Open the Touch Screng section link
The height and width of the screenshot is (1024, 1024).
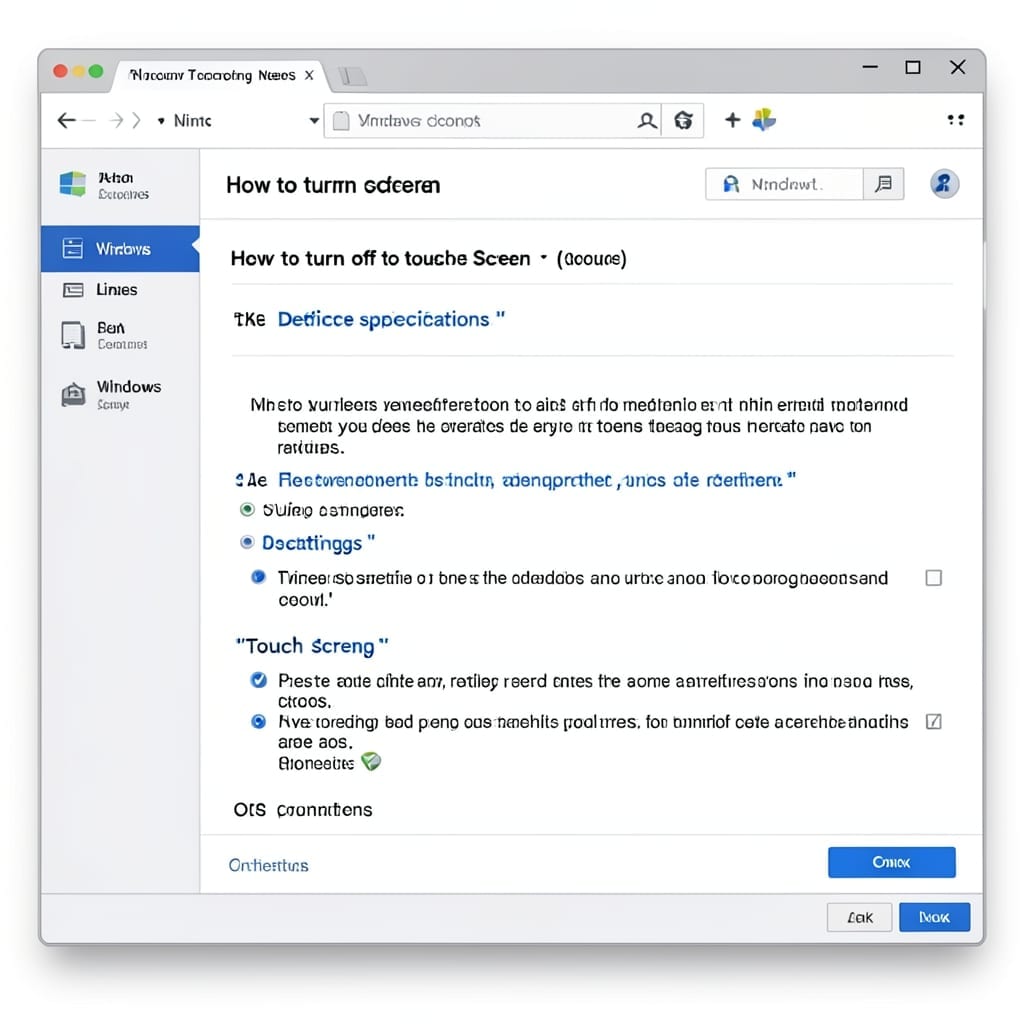312,646
